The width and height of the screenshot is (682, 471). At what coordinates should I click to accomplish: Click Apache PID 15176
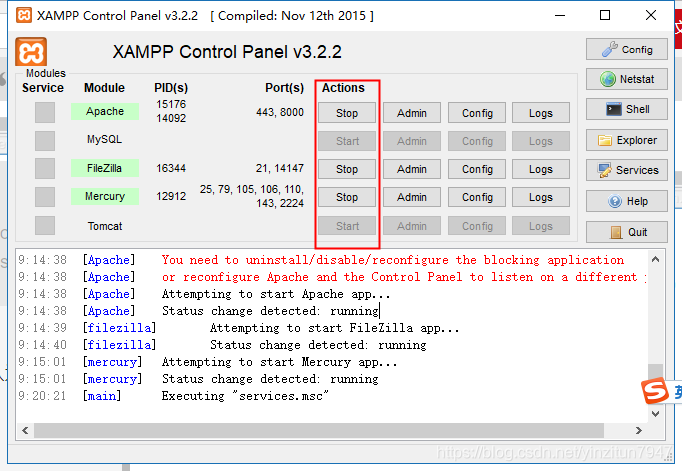pos(171,104)
